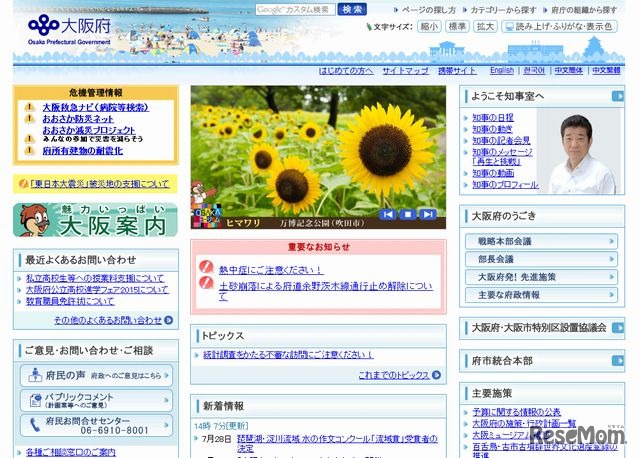Open これまでのトピックス link
The width and height of the screenshot is (640, 458).
tap(394, 375)
